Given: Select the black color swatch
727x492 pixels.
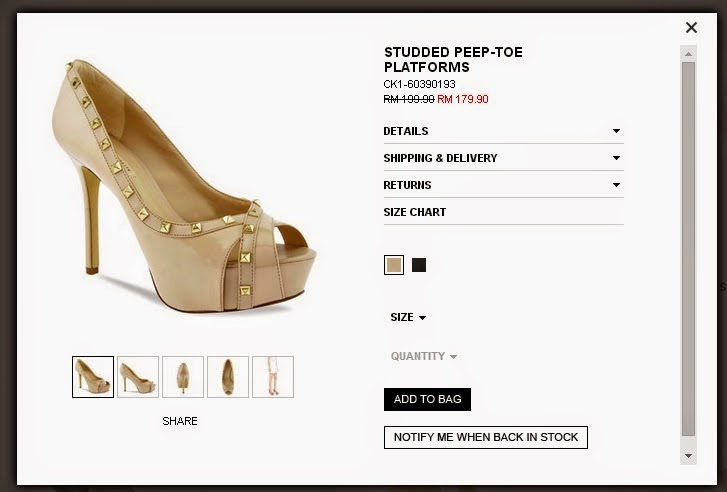Looking at the screenshot, I should tap(419, 265).
